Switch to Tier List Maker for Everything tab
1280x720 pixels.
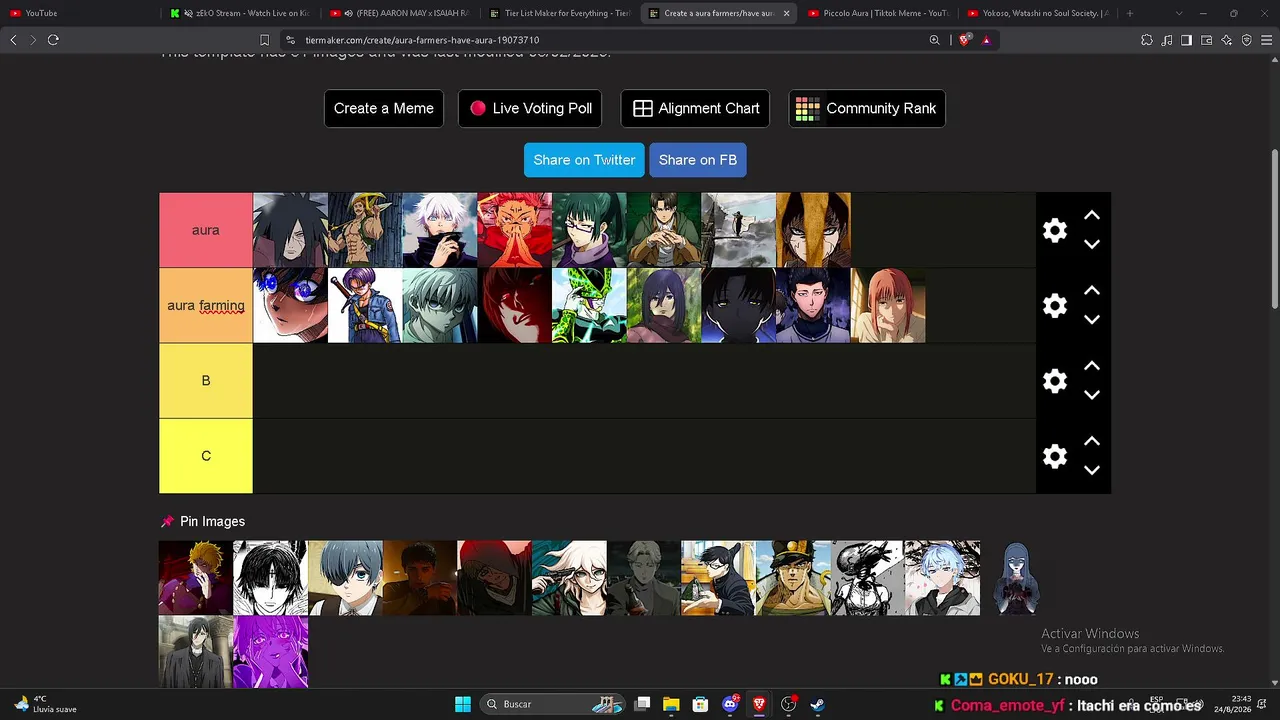[560, 13]
